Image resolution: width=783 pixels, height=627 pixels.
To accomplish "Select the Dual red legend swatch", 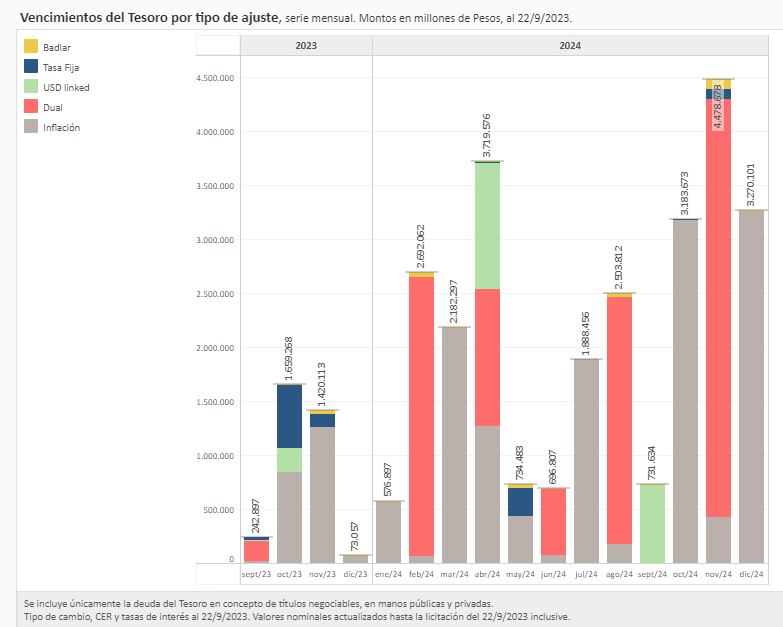I will [x=30, y=107].
